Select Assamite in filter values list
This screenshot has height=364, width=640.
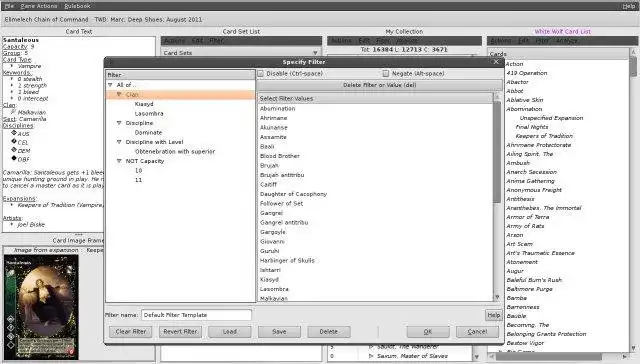tap(273, 137)
